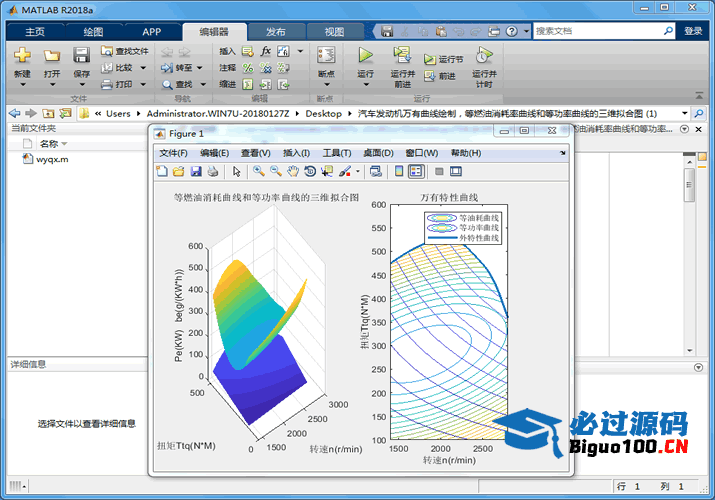Click the comment percent (%) icon

[248, 68]
